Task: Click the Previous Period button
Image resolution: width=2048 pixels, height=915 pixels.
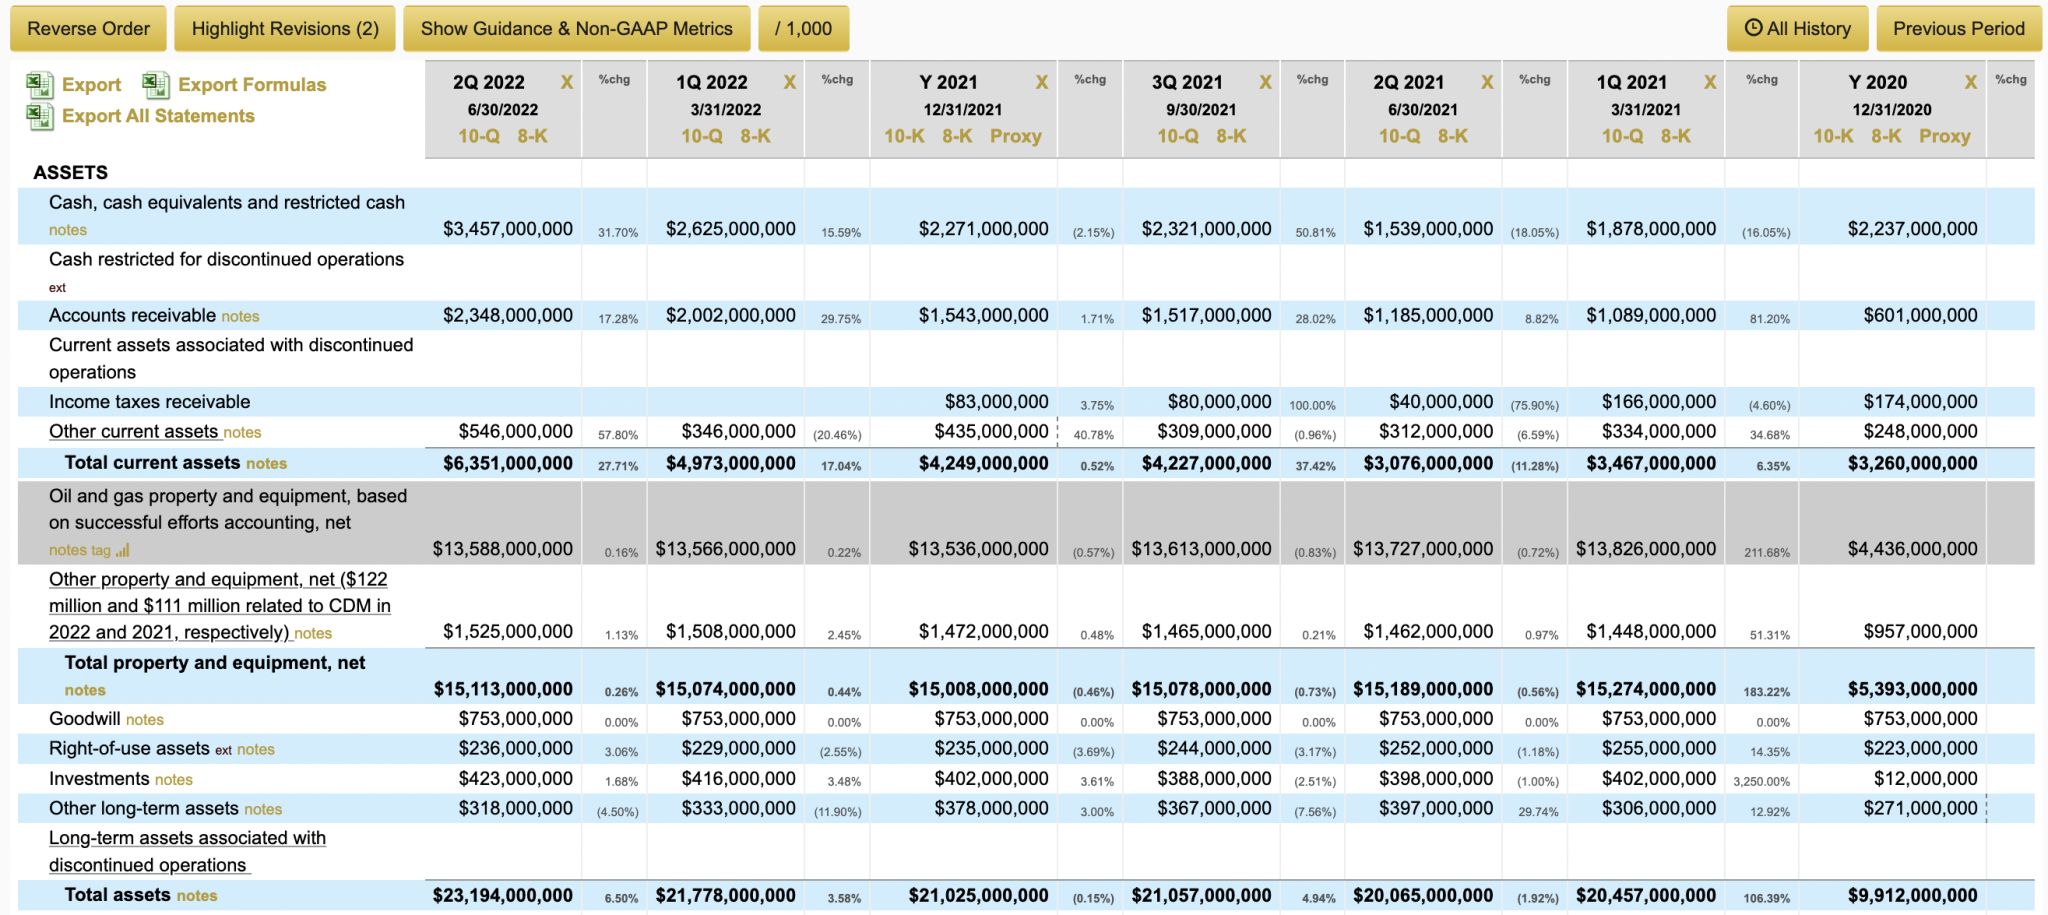Action: (x=1958, y=28)
